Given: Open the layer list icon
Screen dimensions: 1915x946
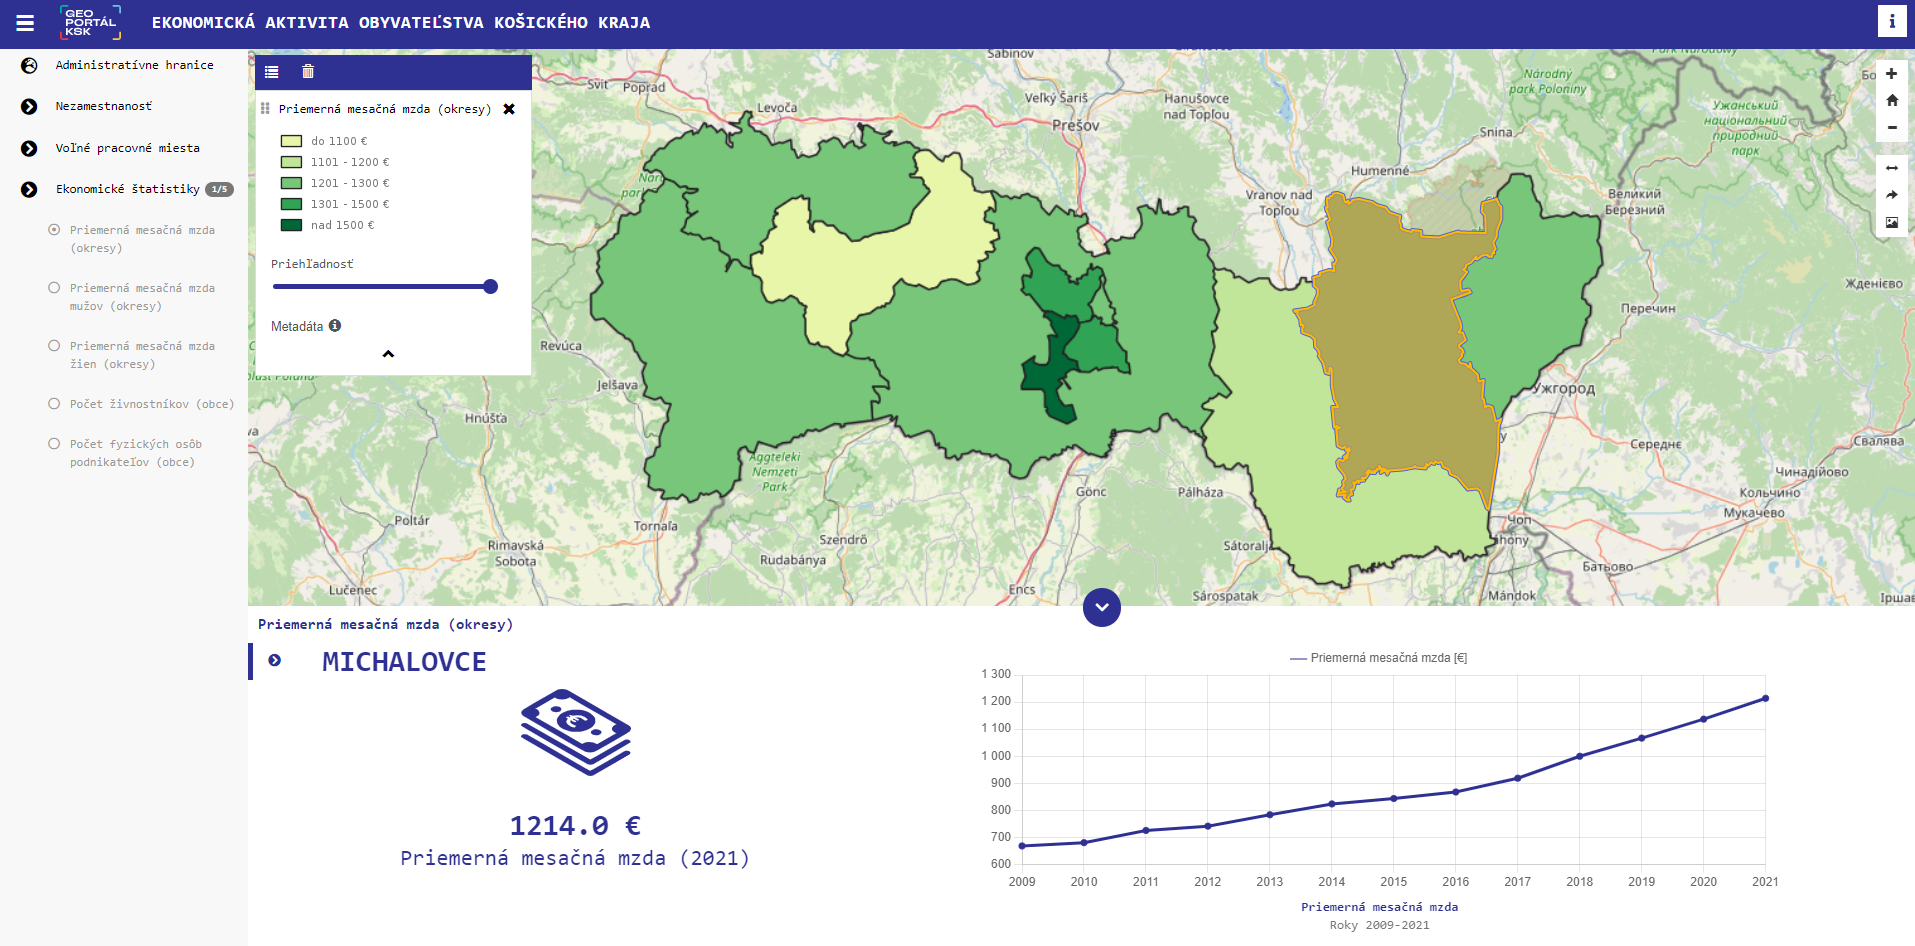Looking at the screenshot, I should 272,72.
